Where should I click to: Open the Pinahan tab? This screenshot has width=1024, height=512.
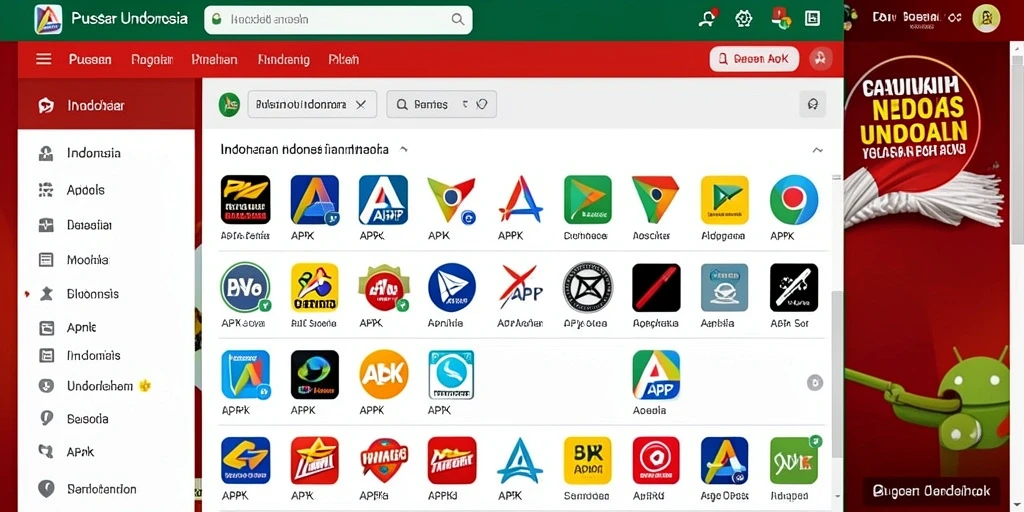pyautogui.click(x=214, y=59)
